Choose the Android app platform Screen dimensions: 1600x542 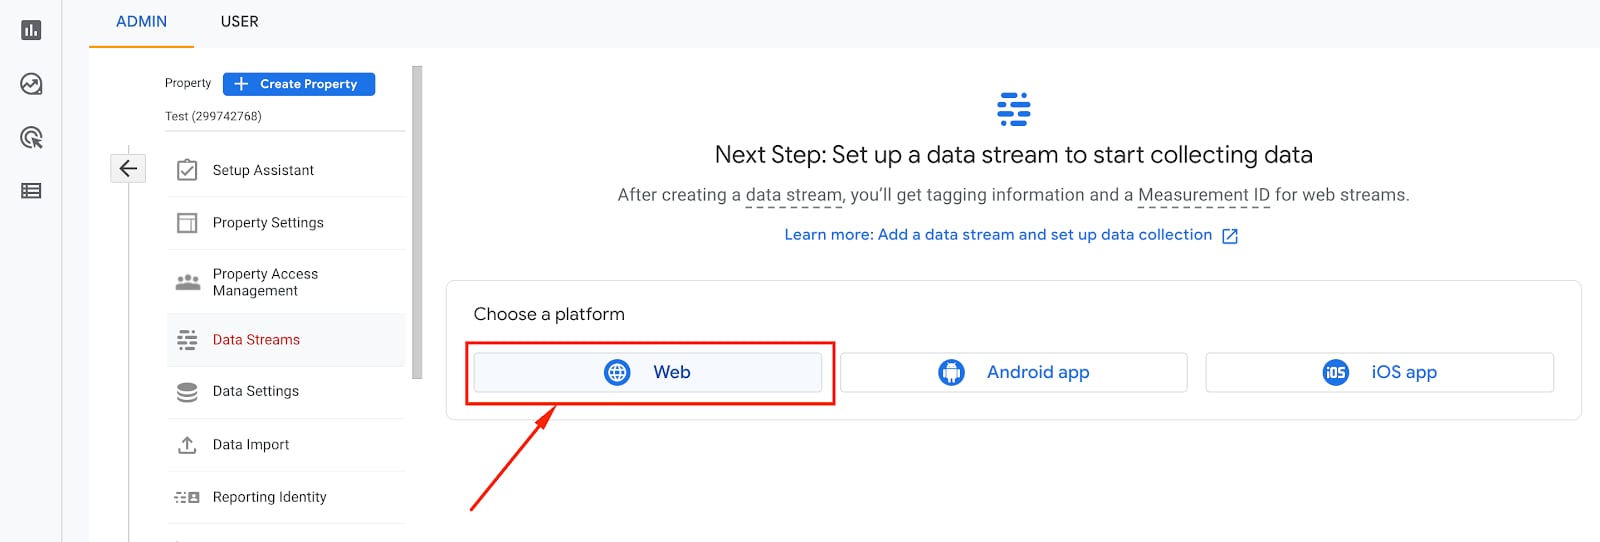(1013, 372)
